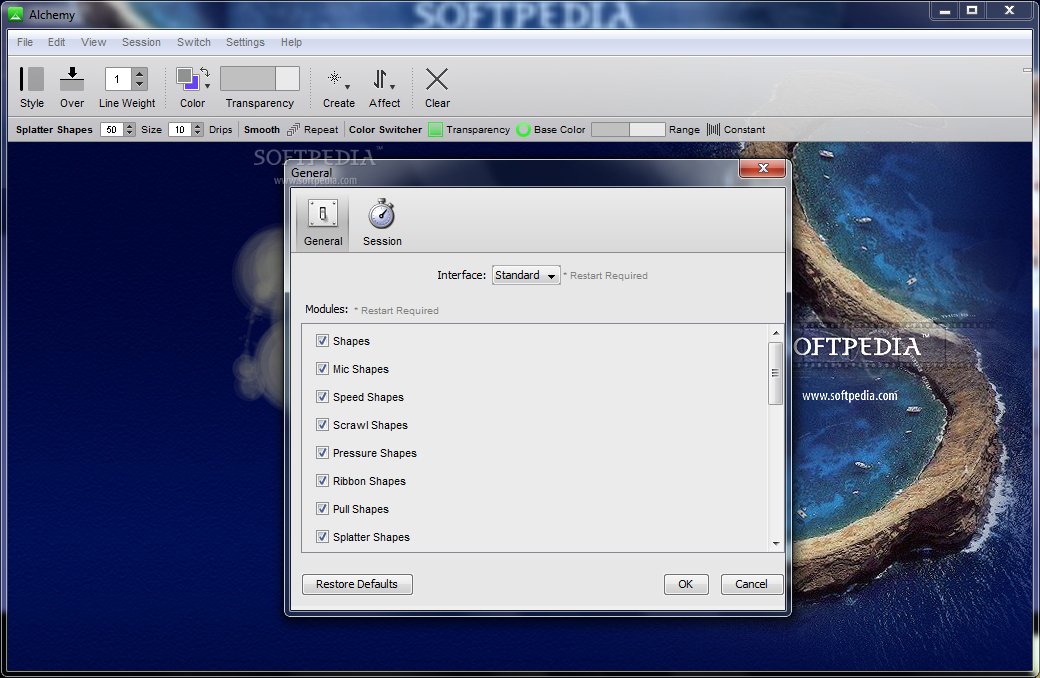
Task: Open the Edit menu
Action: (x=56, y=42)
